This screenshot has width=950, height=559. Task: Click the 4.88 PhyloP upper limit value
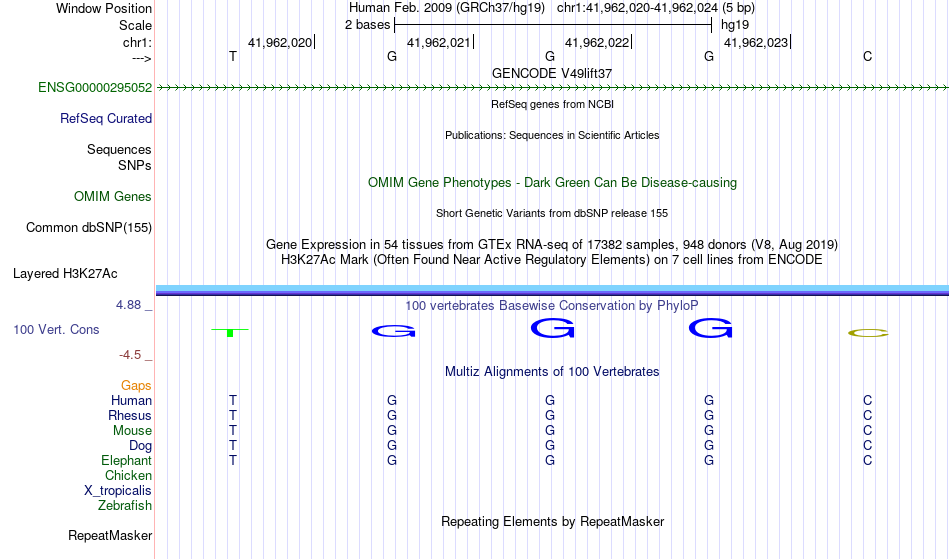(x=128, y=305)
